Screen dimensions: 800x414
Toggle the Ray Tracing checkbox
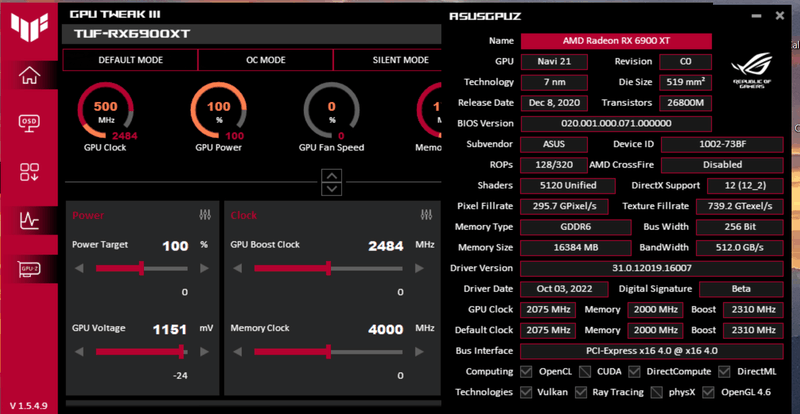click(x=581, y=393)
